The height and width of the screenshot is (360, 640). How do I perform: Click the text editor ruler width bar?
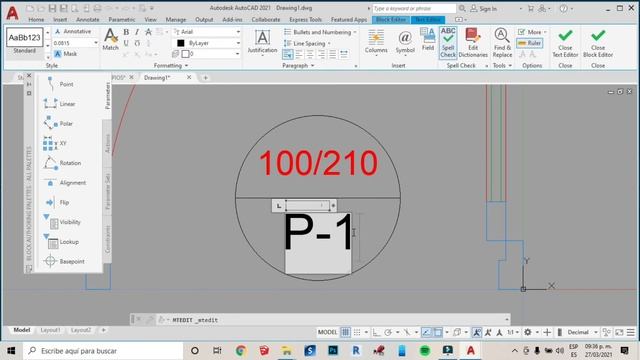tap(307, 205)
